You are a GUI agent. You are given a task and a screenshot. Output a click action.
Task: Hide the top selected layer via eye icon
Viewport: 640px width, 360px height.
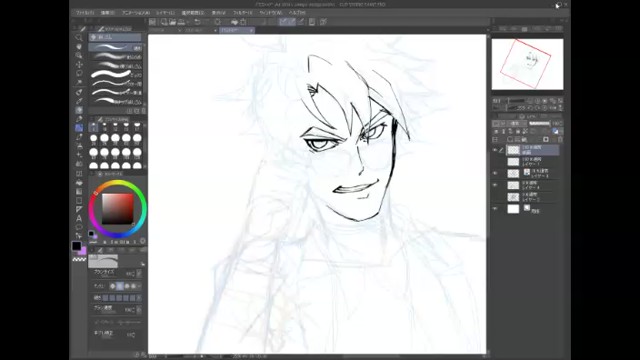click(x=495, y=150)
